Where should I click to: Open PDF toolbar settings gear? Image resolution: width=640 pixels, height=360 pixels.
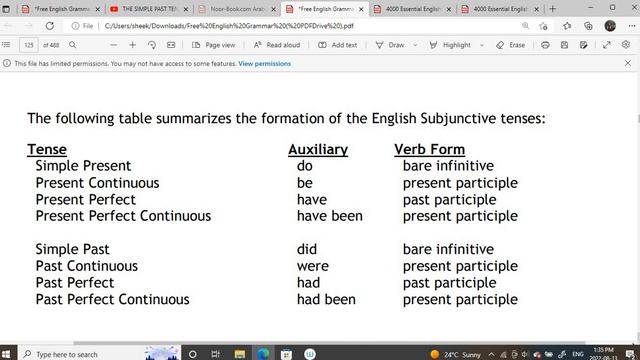626,44
